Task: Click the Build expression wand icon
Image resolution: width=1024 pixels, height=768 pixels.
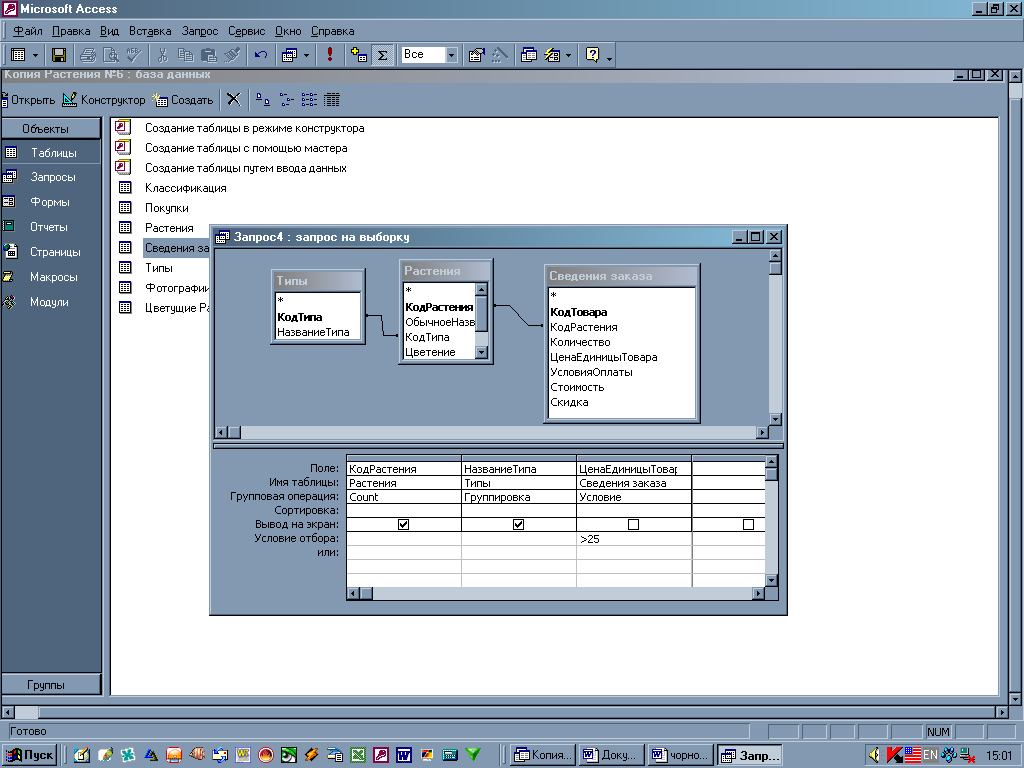Action: click(x=500, y=55)
